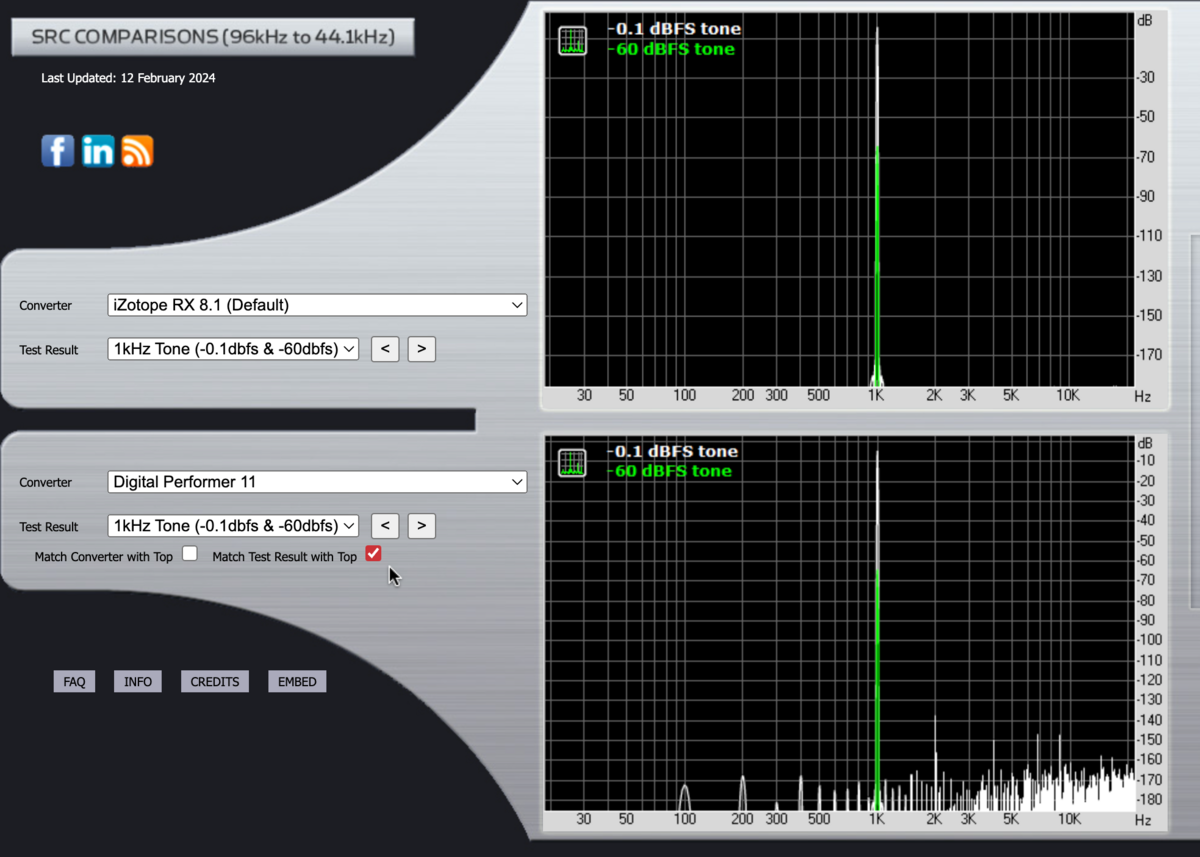1200x857 pixels.
Task: Open top Test Result dropdown
Action: (233, 349)
